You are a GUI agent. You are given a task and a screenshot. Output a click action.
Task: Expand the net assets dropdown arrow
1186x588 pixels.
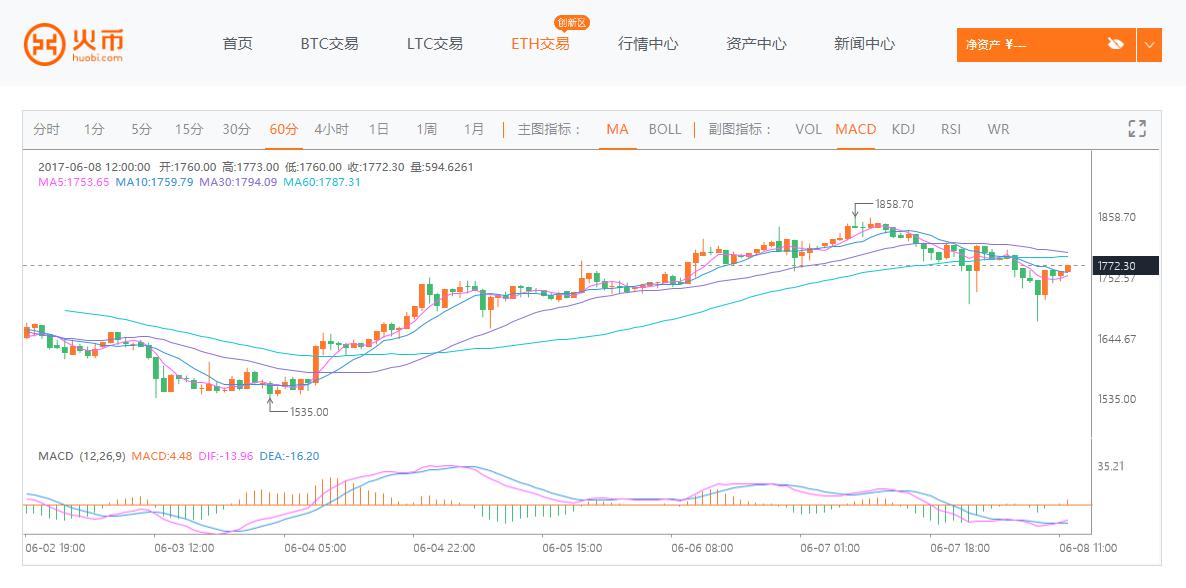1149,44
